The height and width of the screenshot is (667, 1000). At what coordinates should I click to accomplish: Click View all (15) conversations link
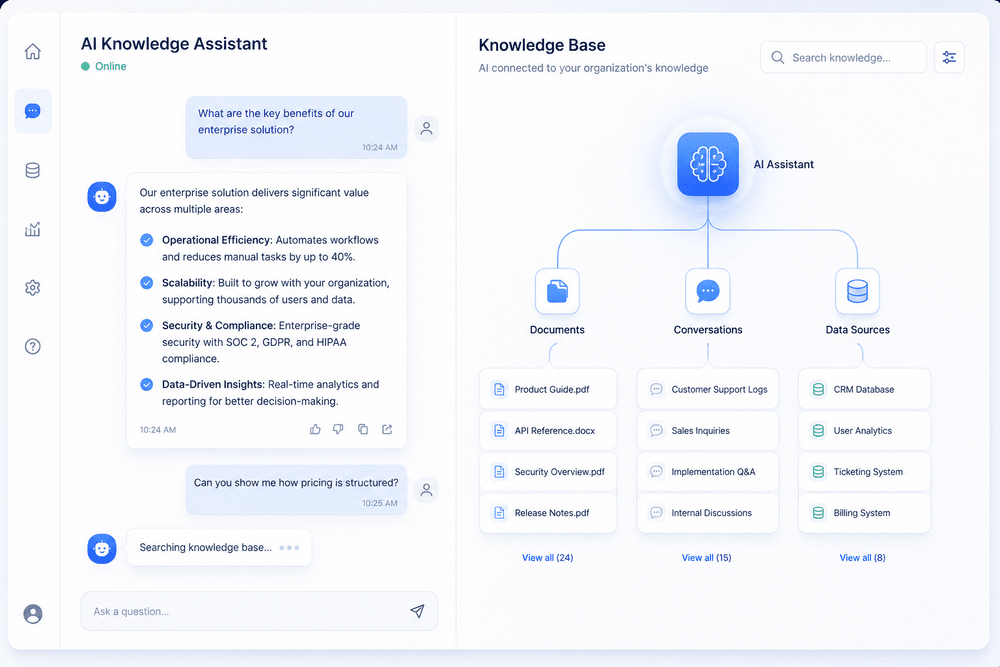707,557
